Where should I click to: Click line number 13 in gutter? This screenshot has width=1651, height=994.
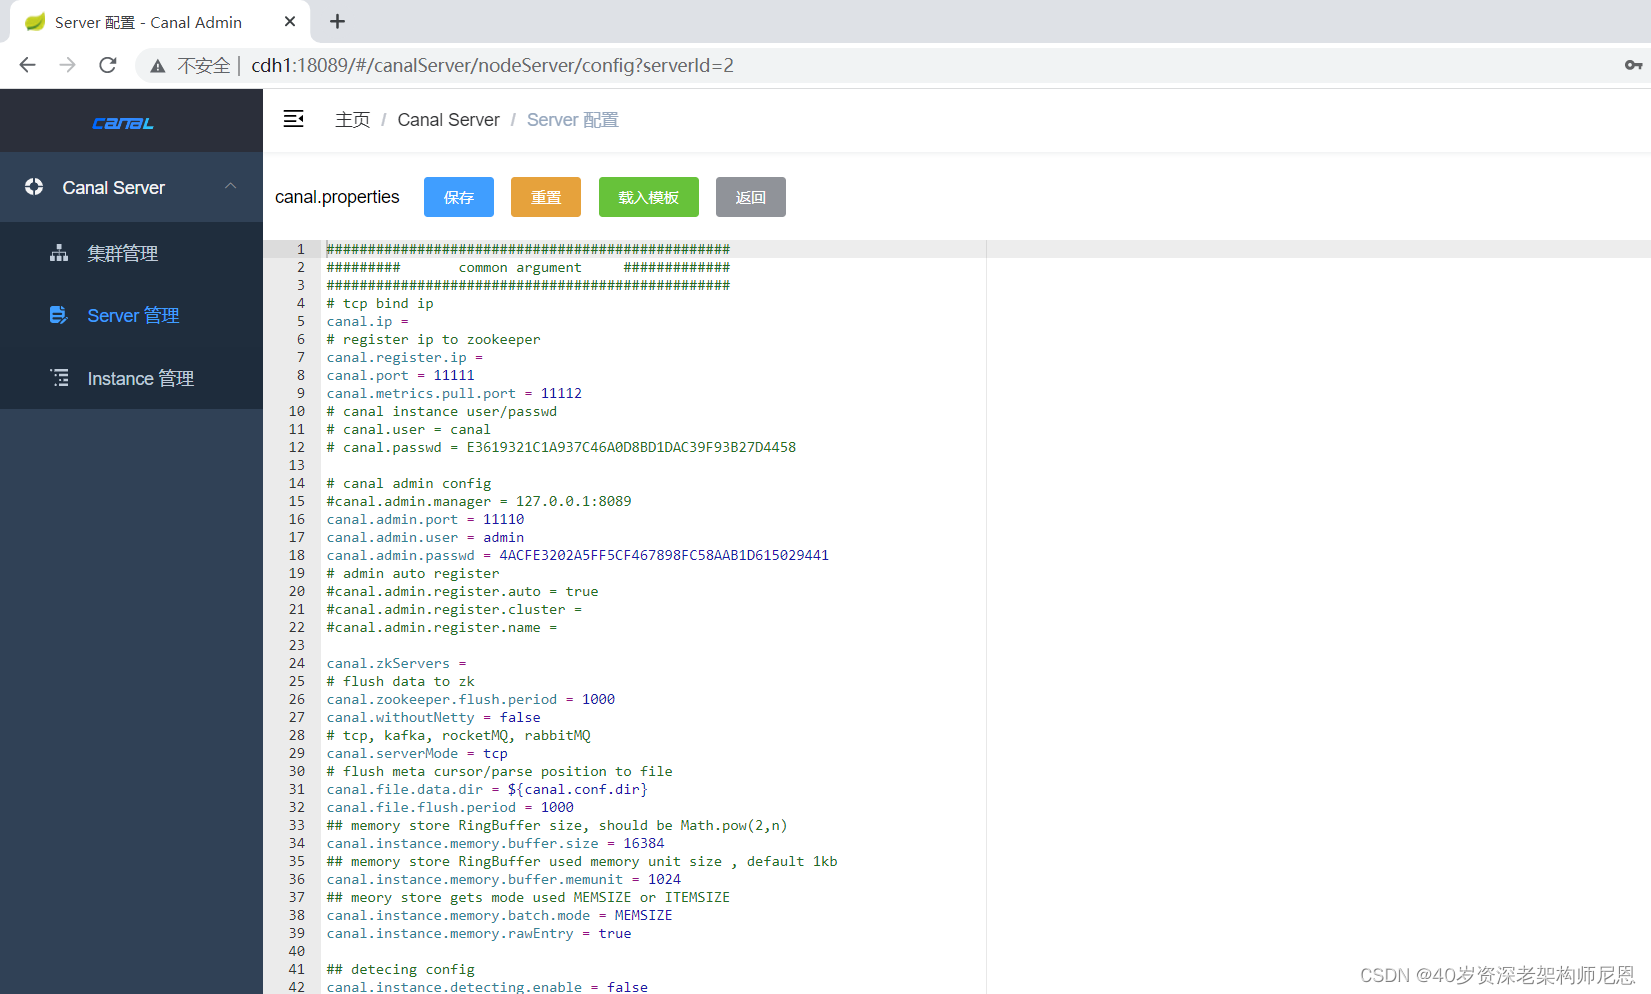297,465
